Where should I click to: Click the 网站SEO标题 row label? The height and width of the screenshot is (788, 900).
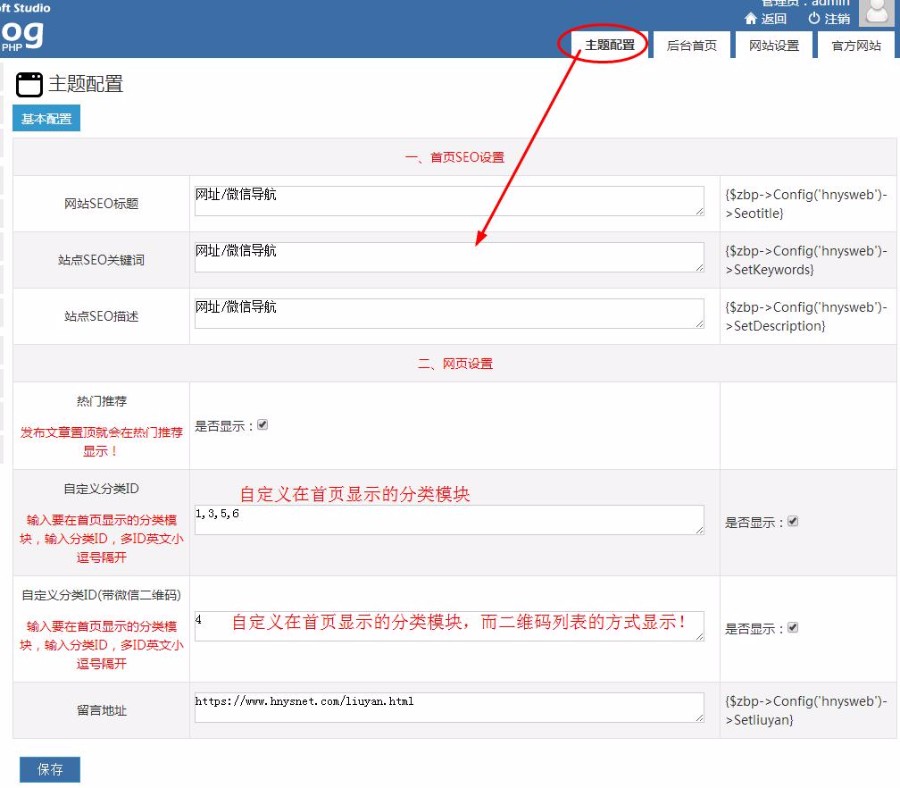pyautogui.click(x=102, y=204)
